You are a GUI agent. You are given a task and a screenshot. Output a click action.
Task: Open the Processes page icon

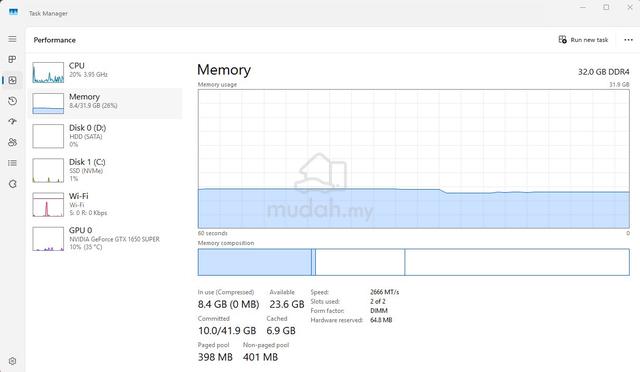12,59
